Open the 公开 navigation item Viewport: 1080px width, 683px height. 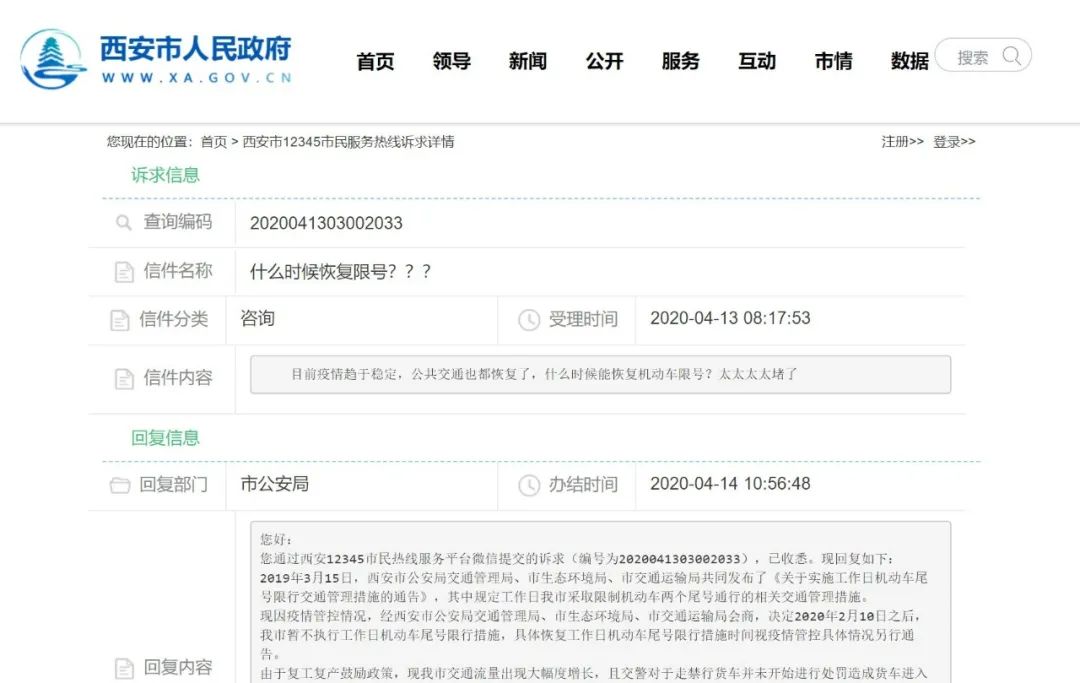[604, 61]
